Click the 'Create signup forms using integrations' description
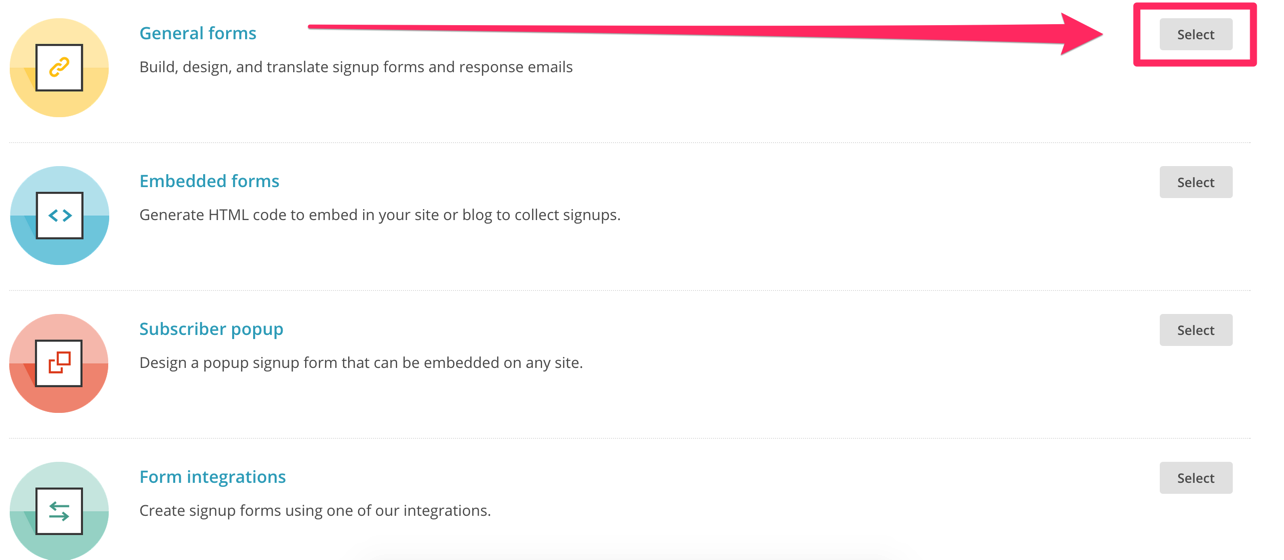The image size is (1284, 560). (315, 511)
